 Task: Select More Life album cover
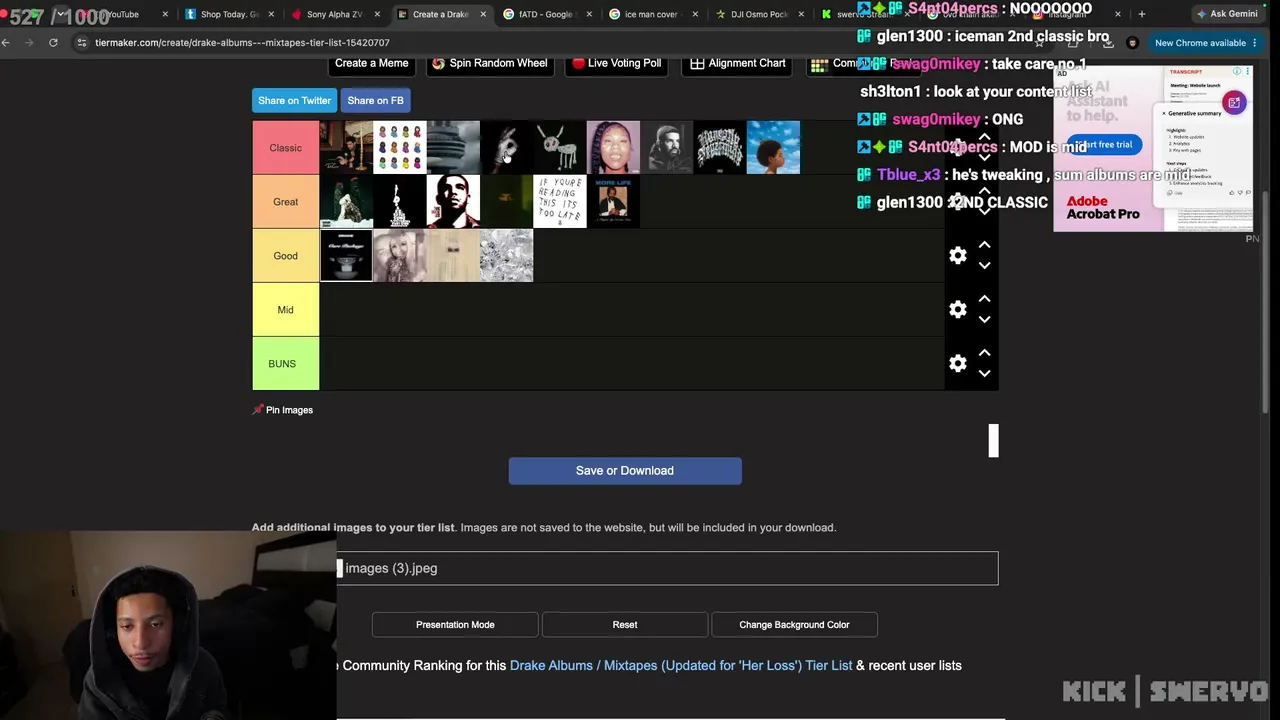click(x=613, y=202)
